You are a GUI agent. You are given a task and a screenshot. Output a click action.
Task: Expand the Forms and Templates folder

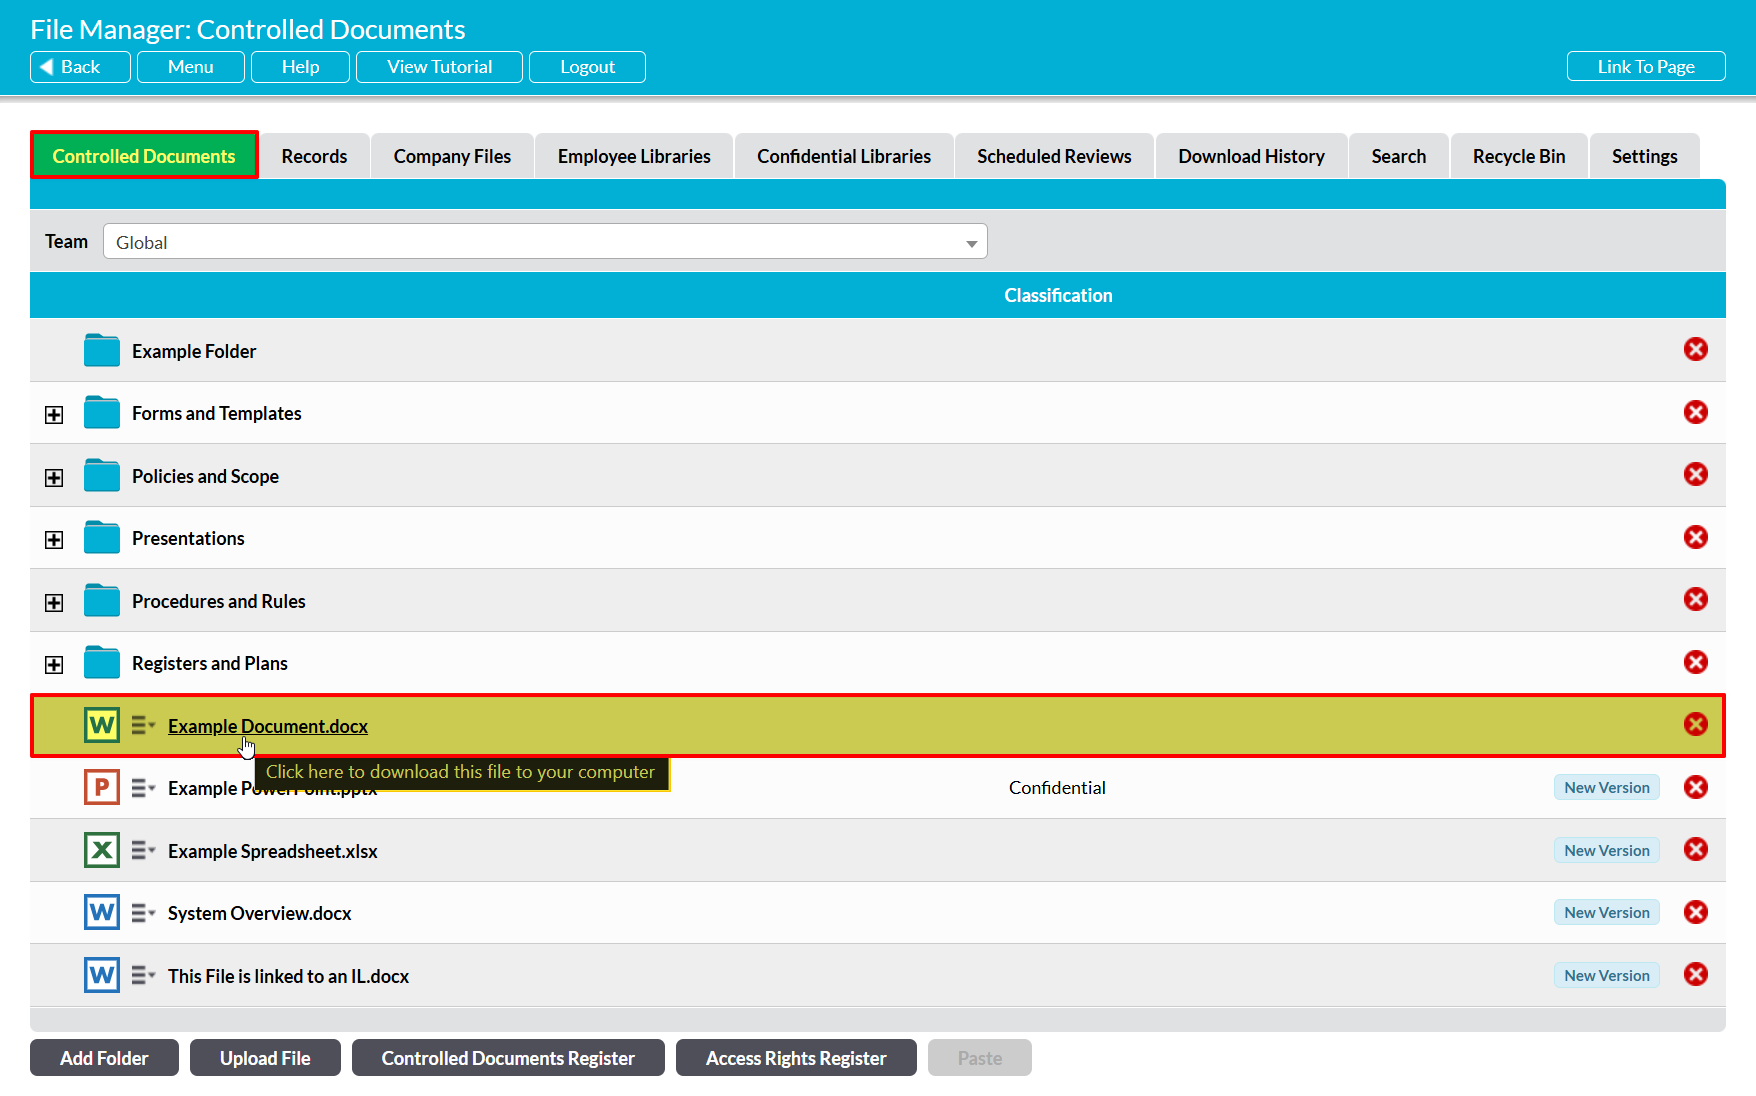[x=54, y=414]
